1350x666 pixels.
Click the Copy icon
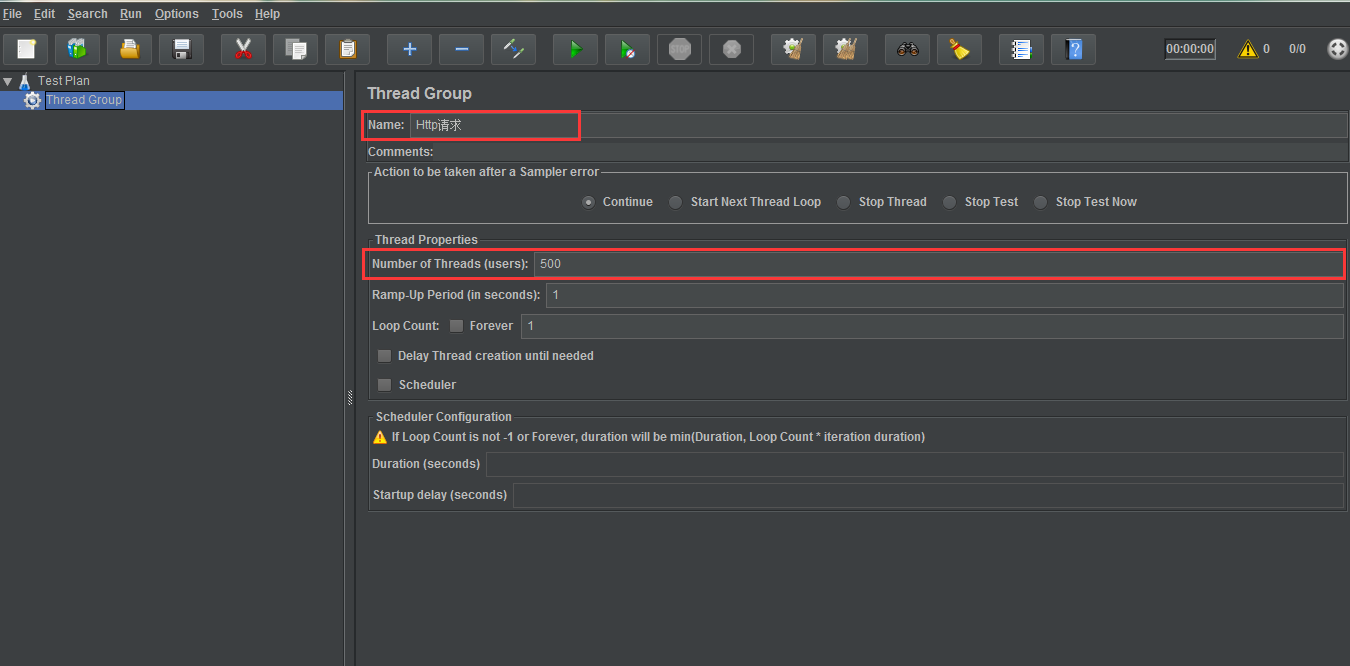[x=295, y=49]
